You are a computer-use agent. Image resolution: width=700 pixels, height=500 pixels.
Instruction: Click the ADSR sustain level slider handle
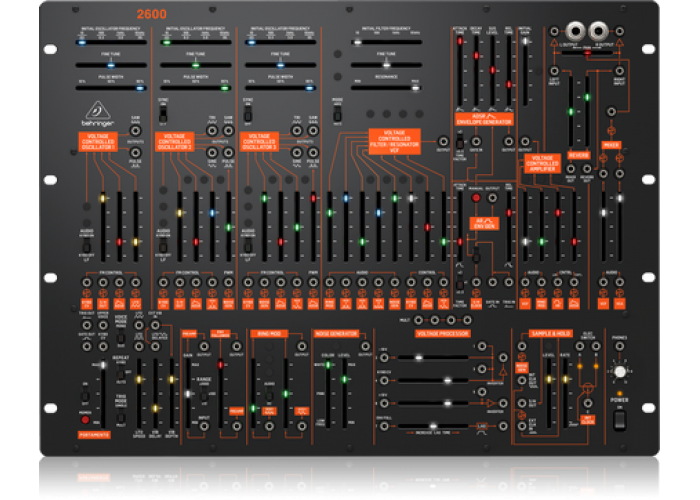click(492, 70)
